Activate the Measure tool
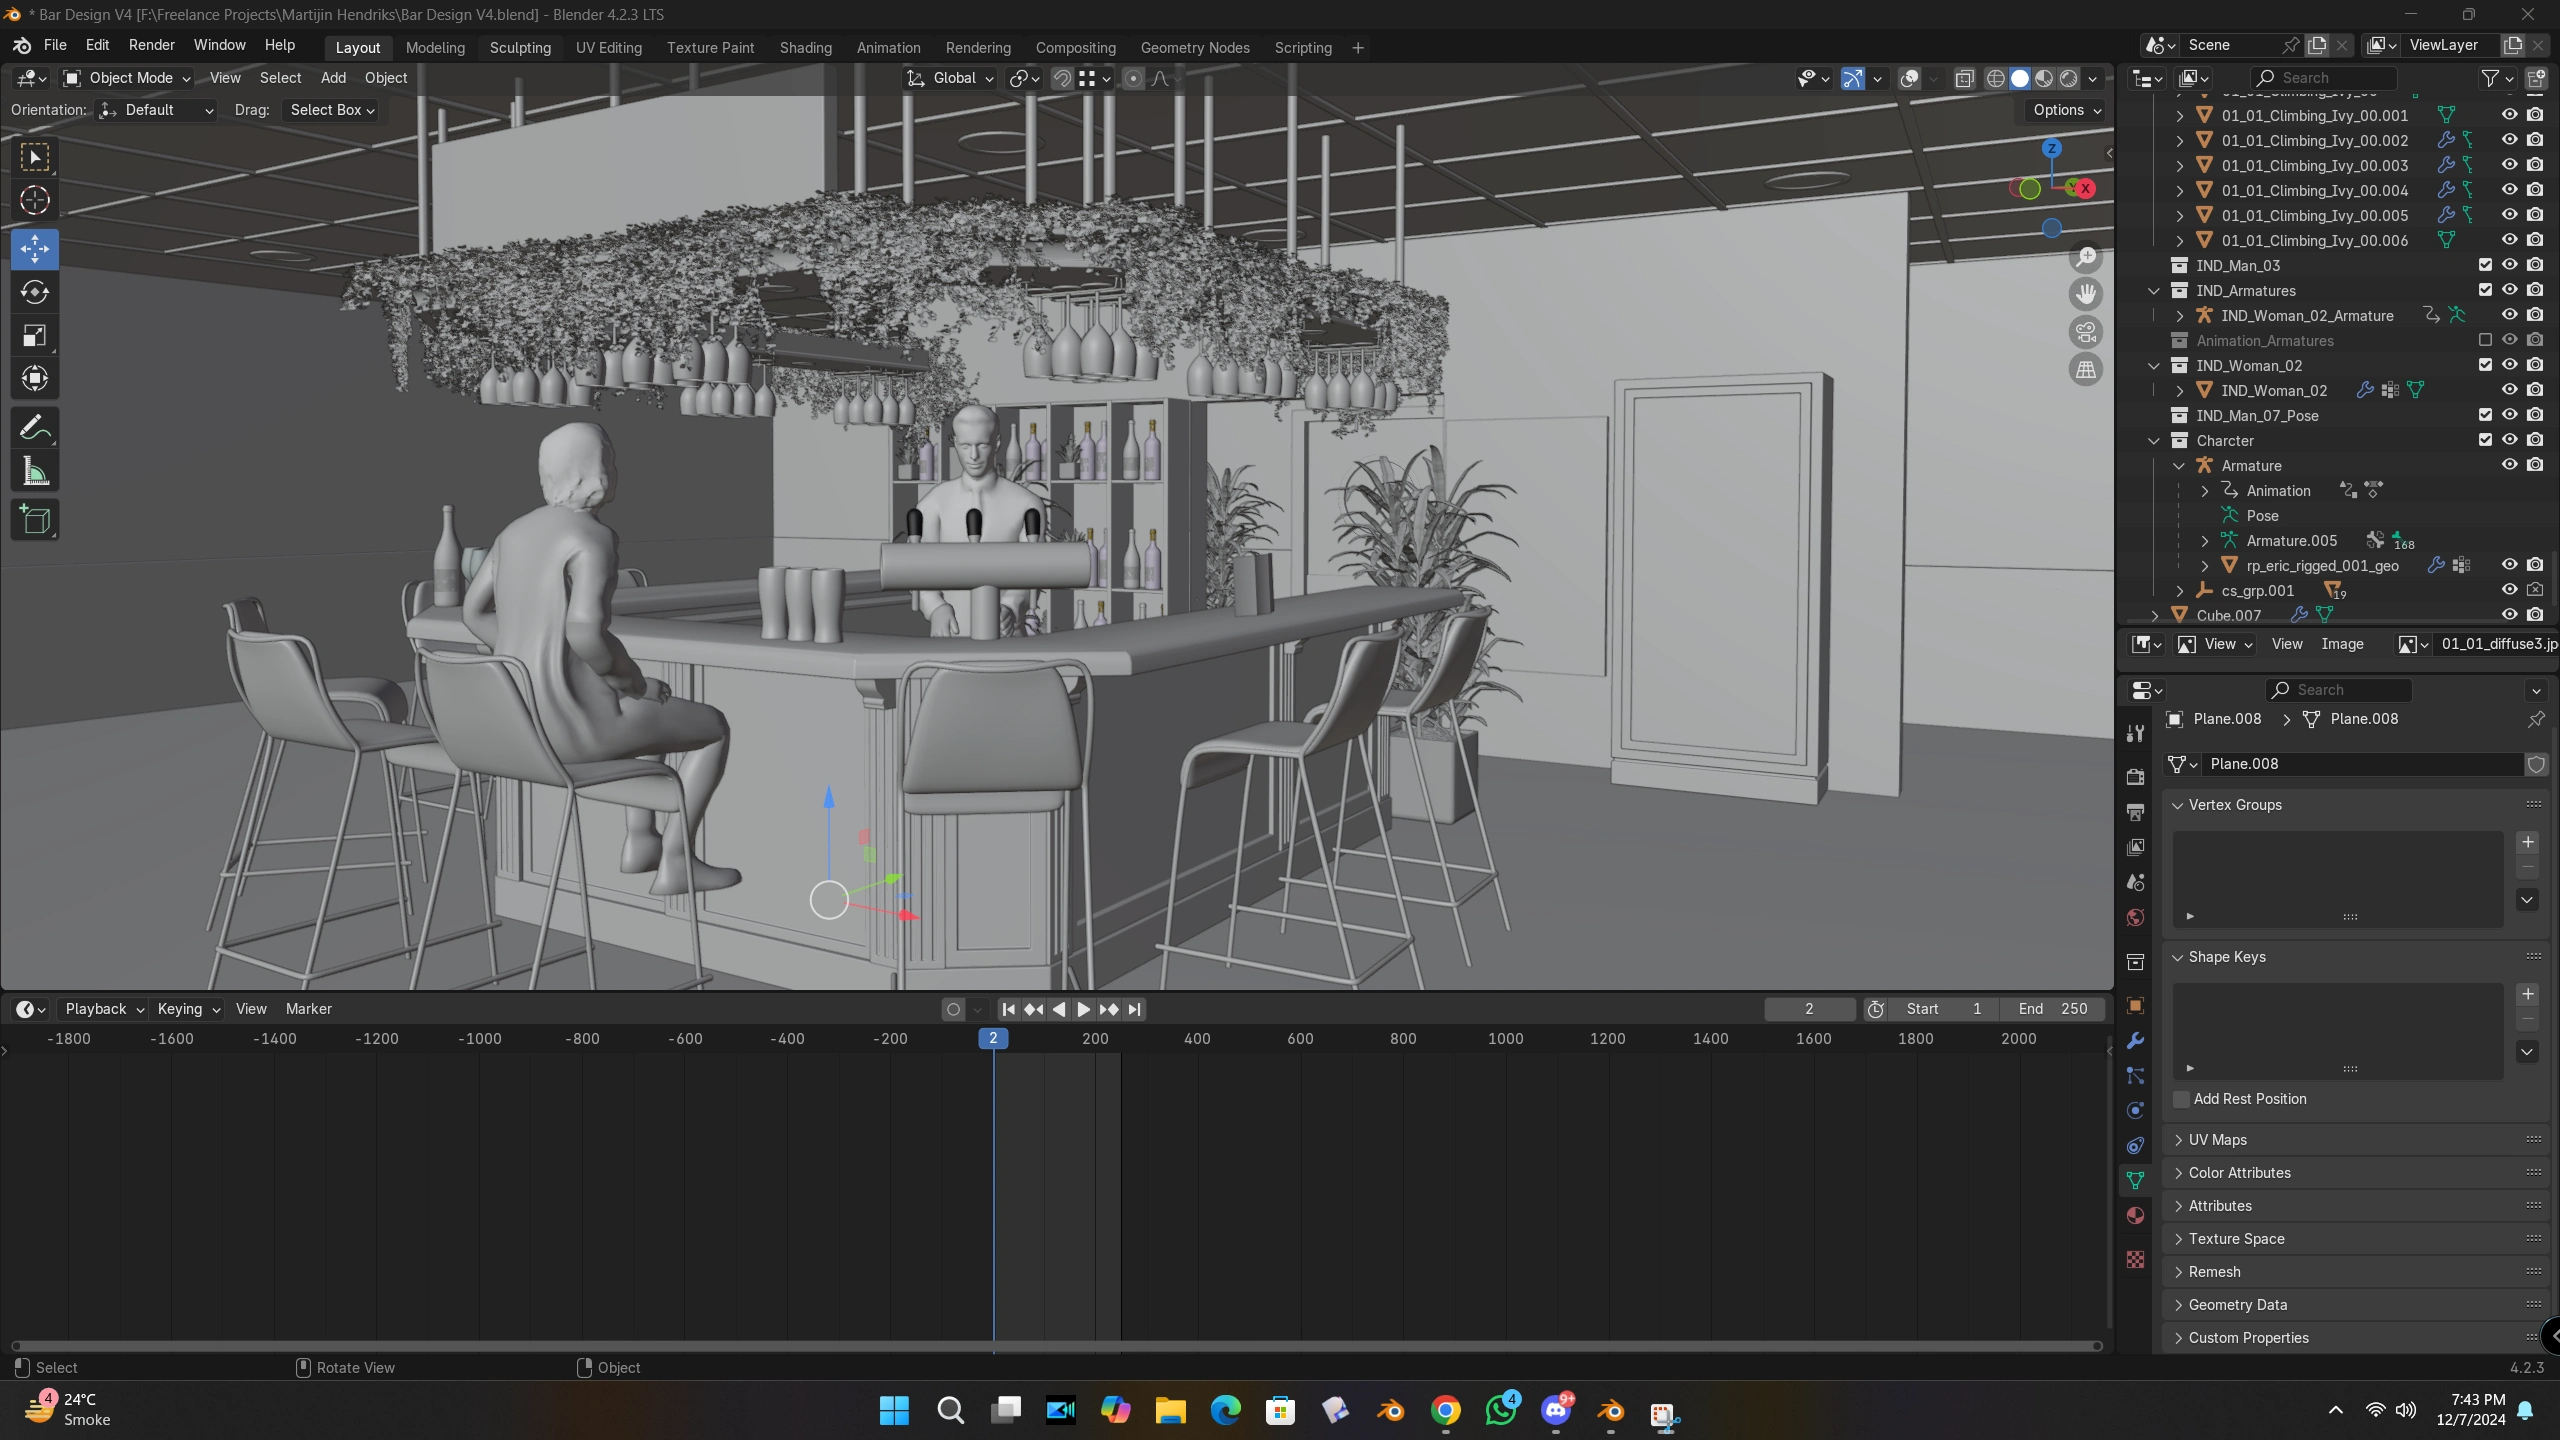Image resolution: width=2560 pixels, height=1440 pixels. pyautogui.click(x=35, y=472)
